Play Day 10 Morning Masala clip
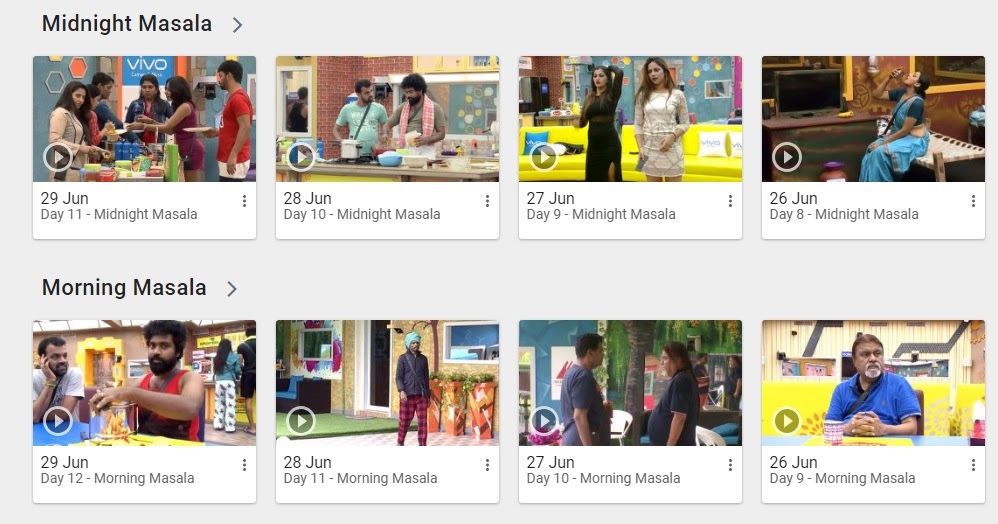Screen dimensions: 998x524 click(x=544, y=421)
